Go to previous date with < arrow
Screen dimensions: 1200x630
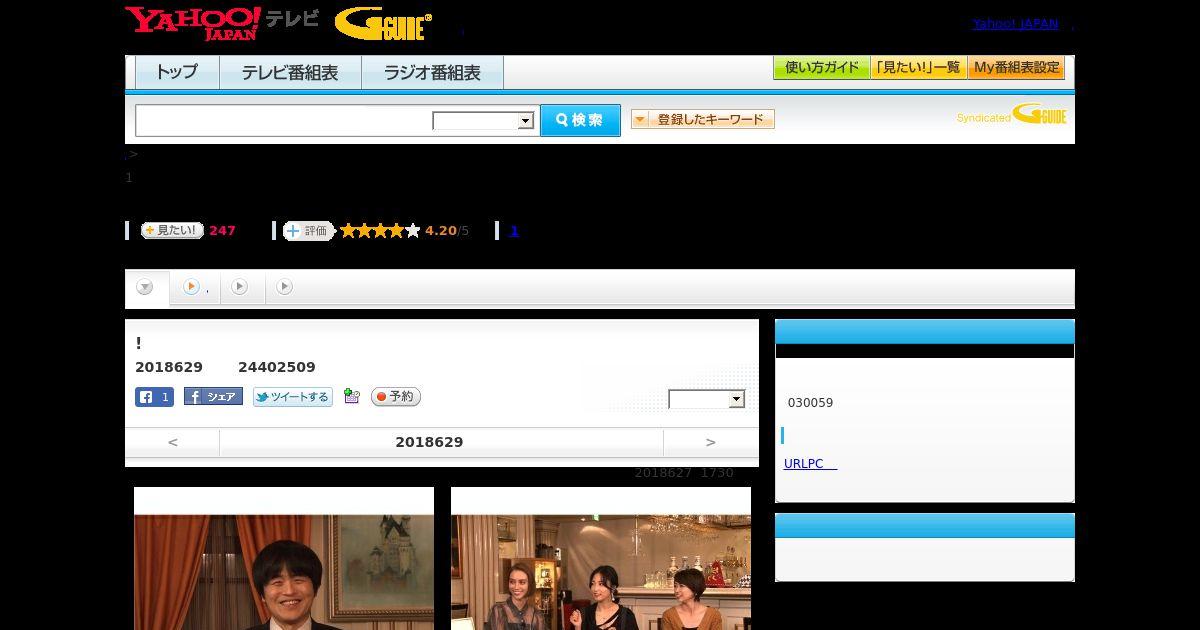tap(172, 442)
